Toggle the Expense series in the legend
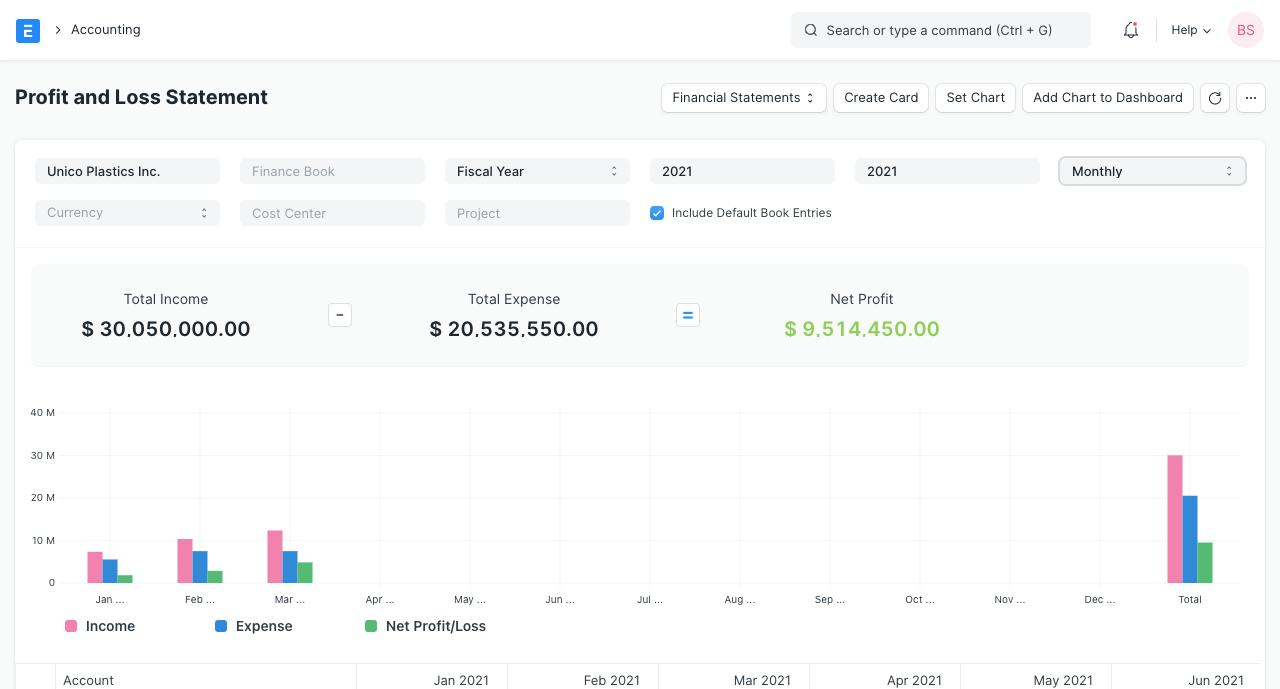The image size is (1280, 689). tap(253, 626)
